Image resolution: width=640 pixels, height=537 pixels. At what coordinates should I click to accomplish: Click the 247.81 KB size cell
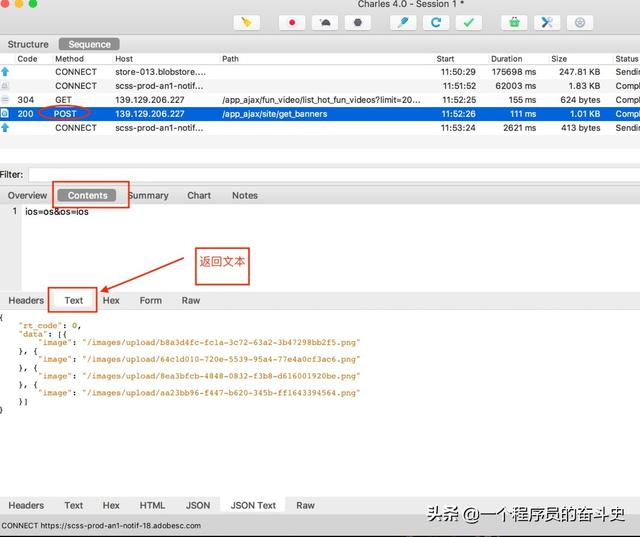580,72
